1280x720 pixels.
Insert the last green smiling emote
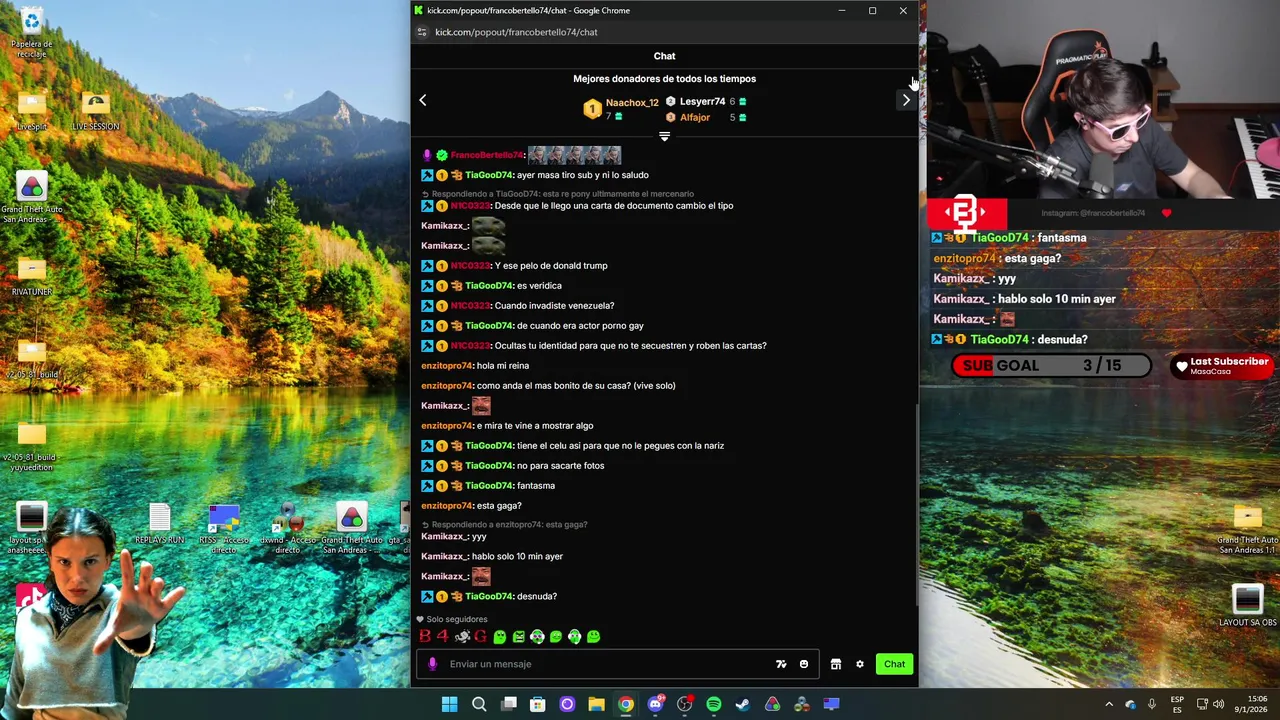[x=593, y=636]
